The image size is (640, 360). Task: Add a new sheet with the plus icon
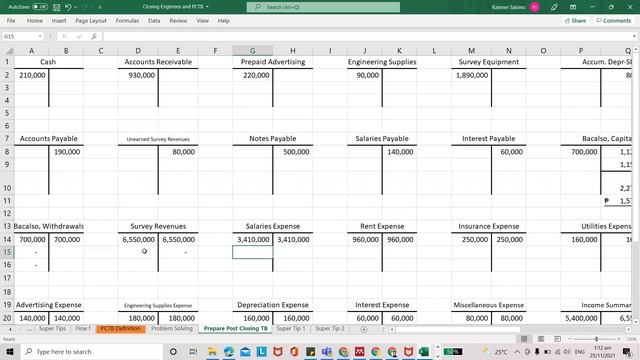(x=364, y=329)
